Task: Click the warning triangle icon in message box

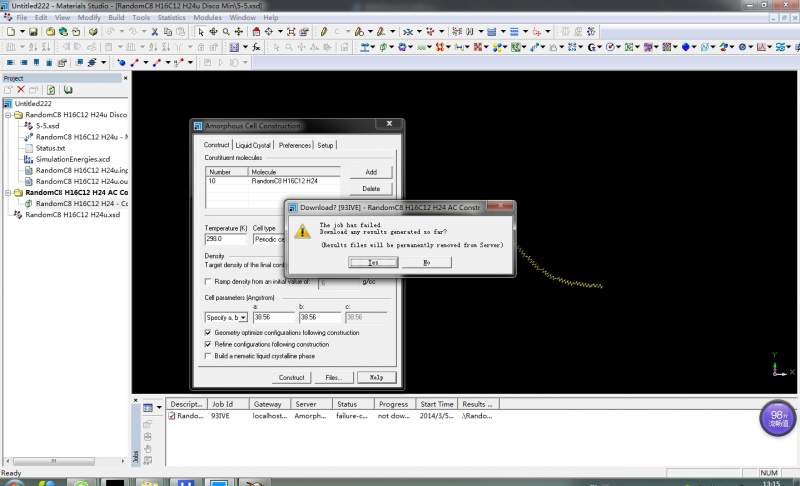Action: (303, 232)
